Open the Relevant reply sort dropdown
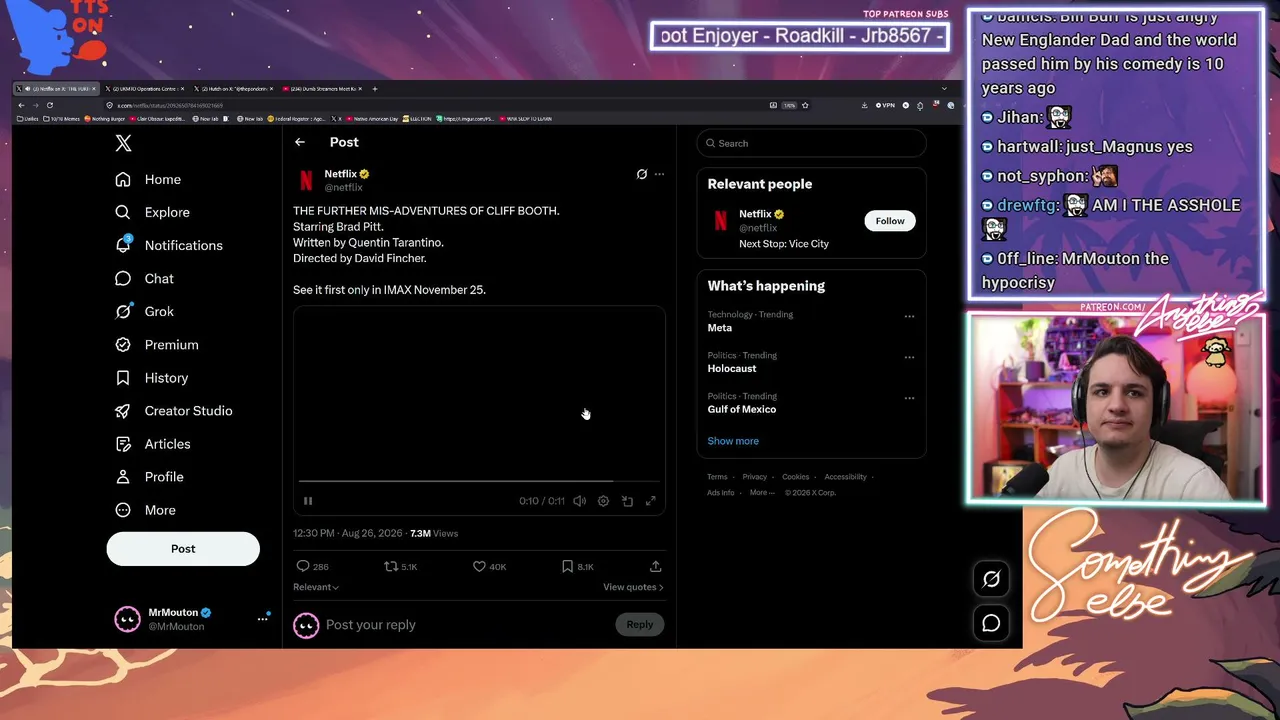This screenshot has width=1280, height=720. pyautogui.click(x=316, y=587)
